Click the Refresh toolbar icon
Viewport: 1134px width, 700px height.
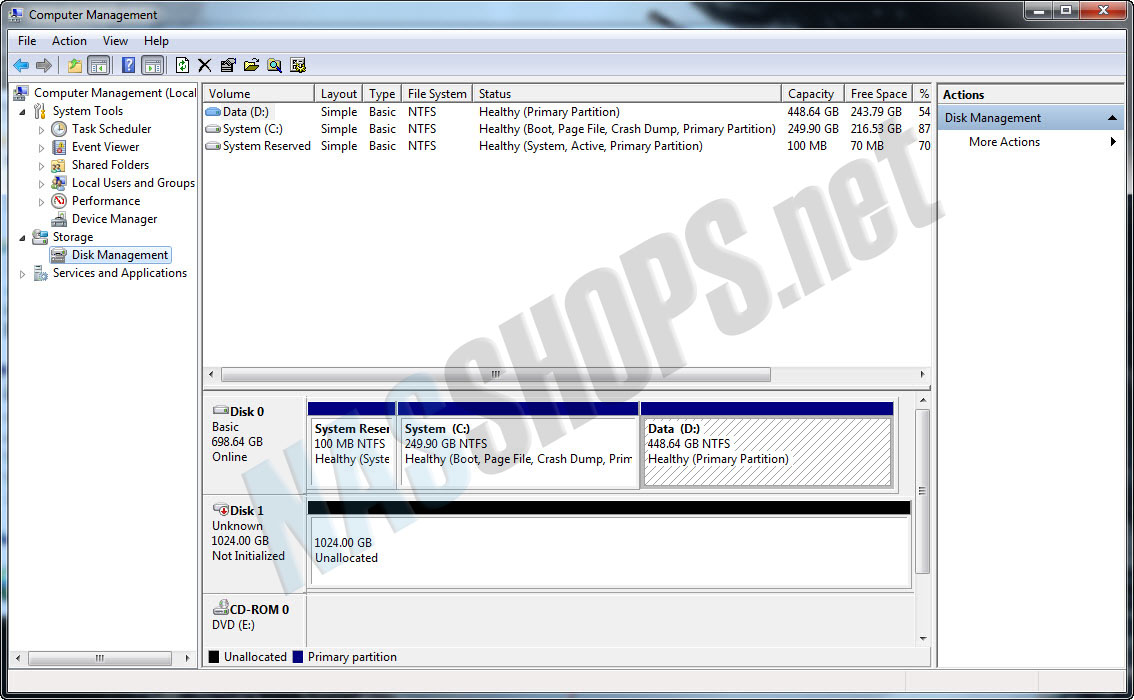click(x=182, y=66)
